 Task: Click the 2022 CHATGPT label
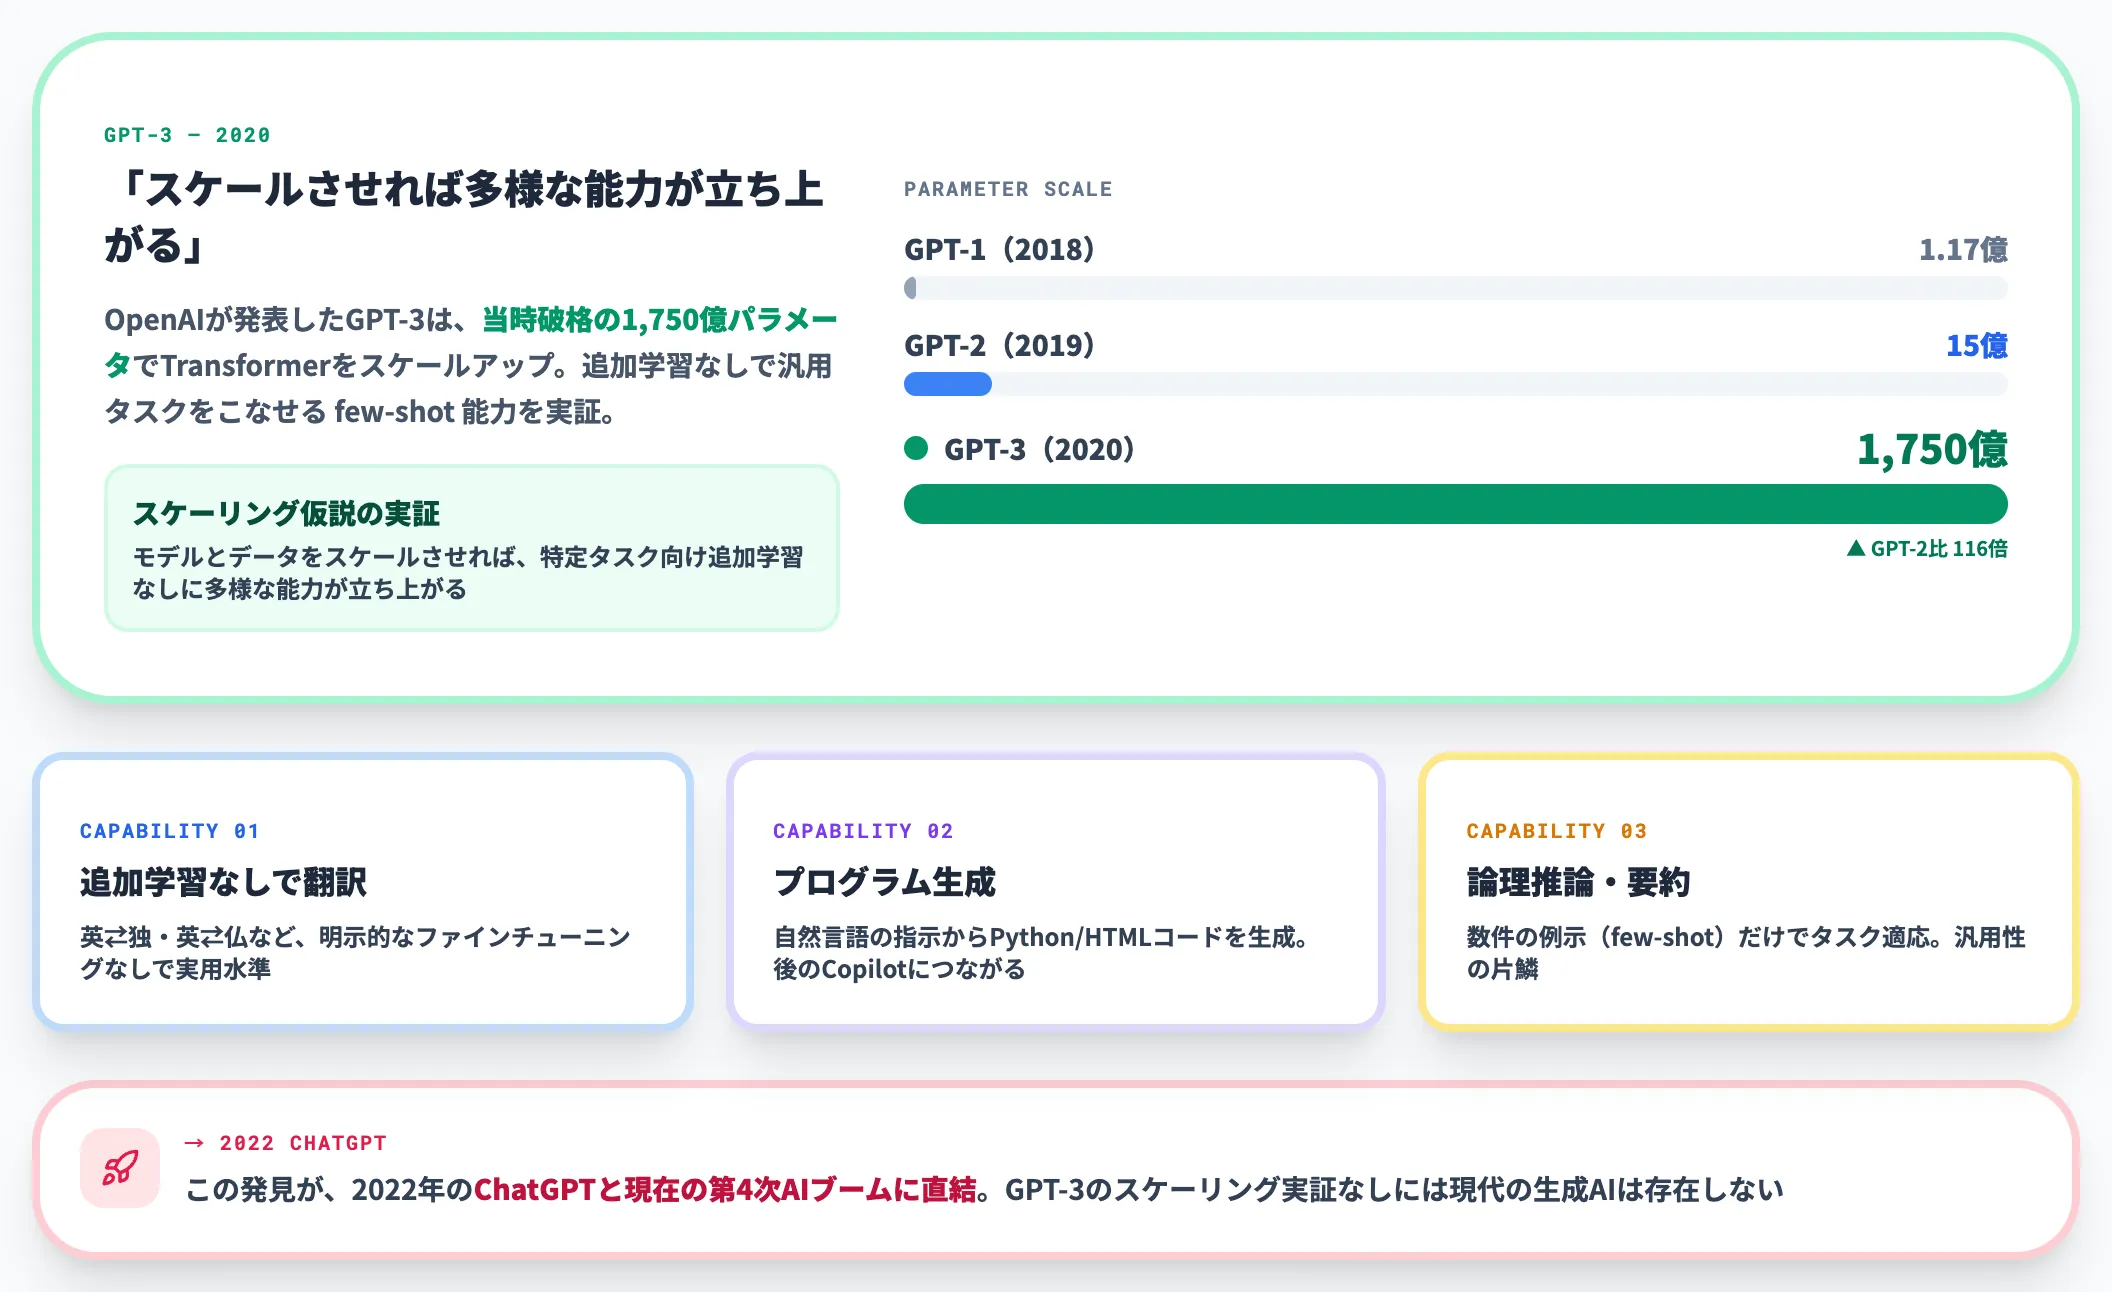coord(303,1143)
